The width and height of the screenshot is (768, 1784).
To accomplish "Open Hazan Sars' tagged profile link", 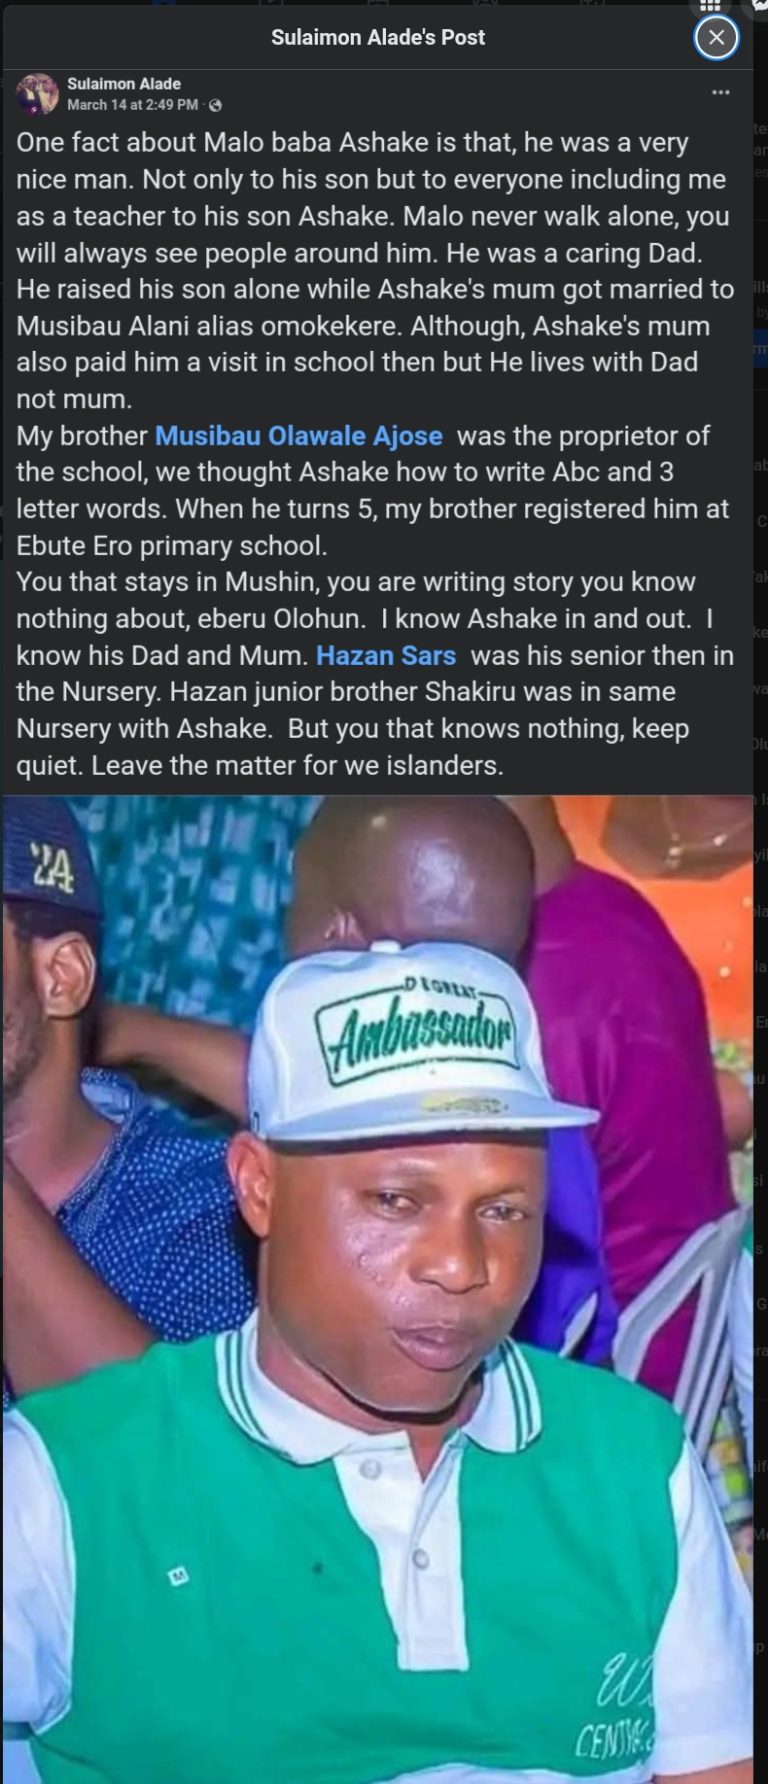I will point(386,656).
